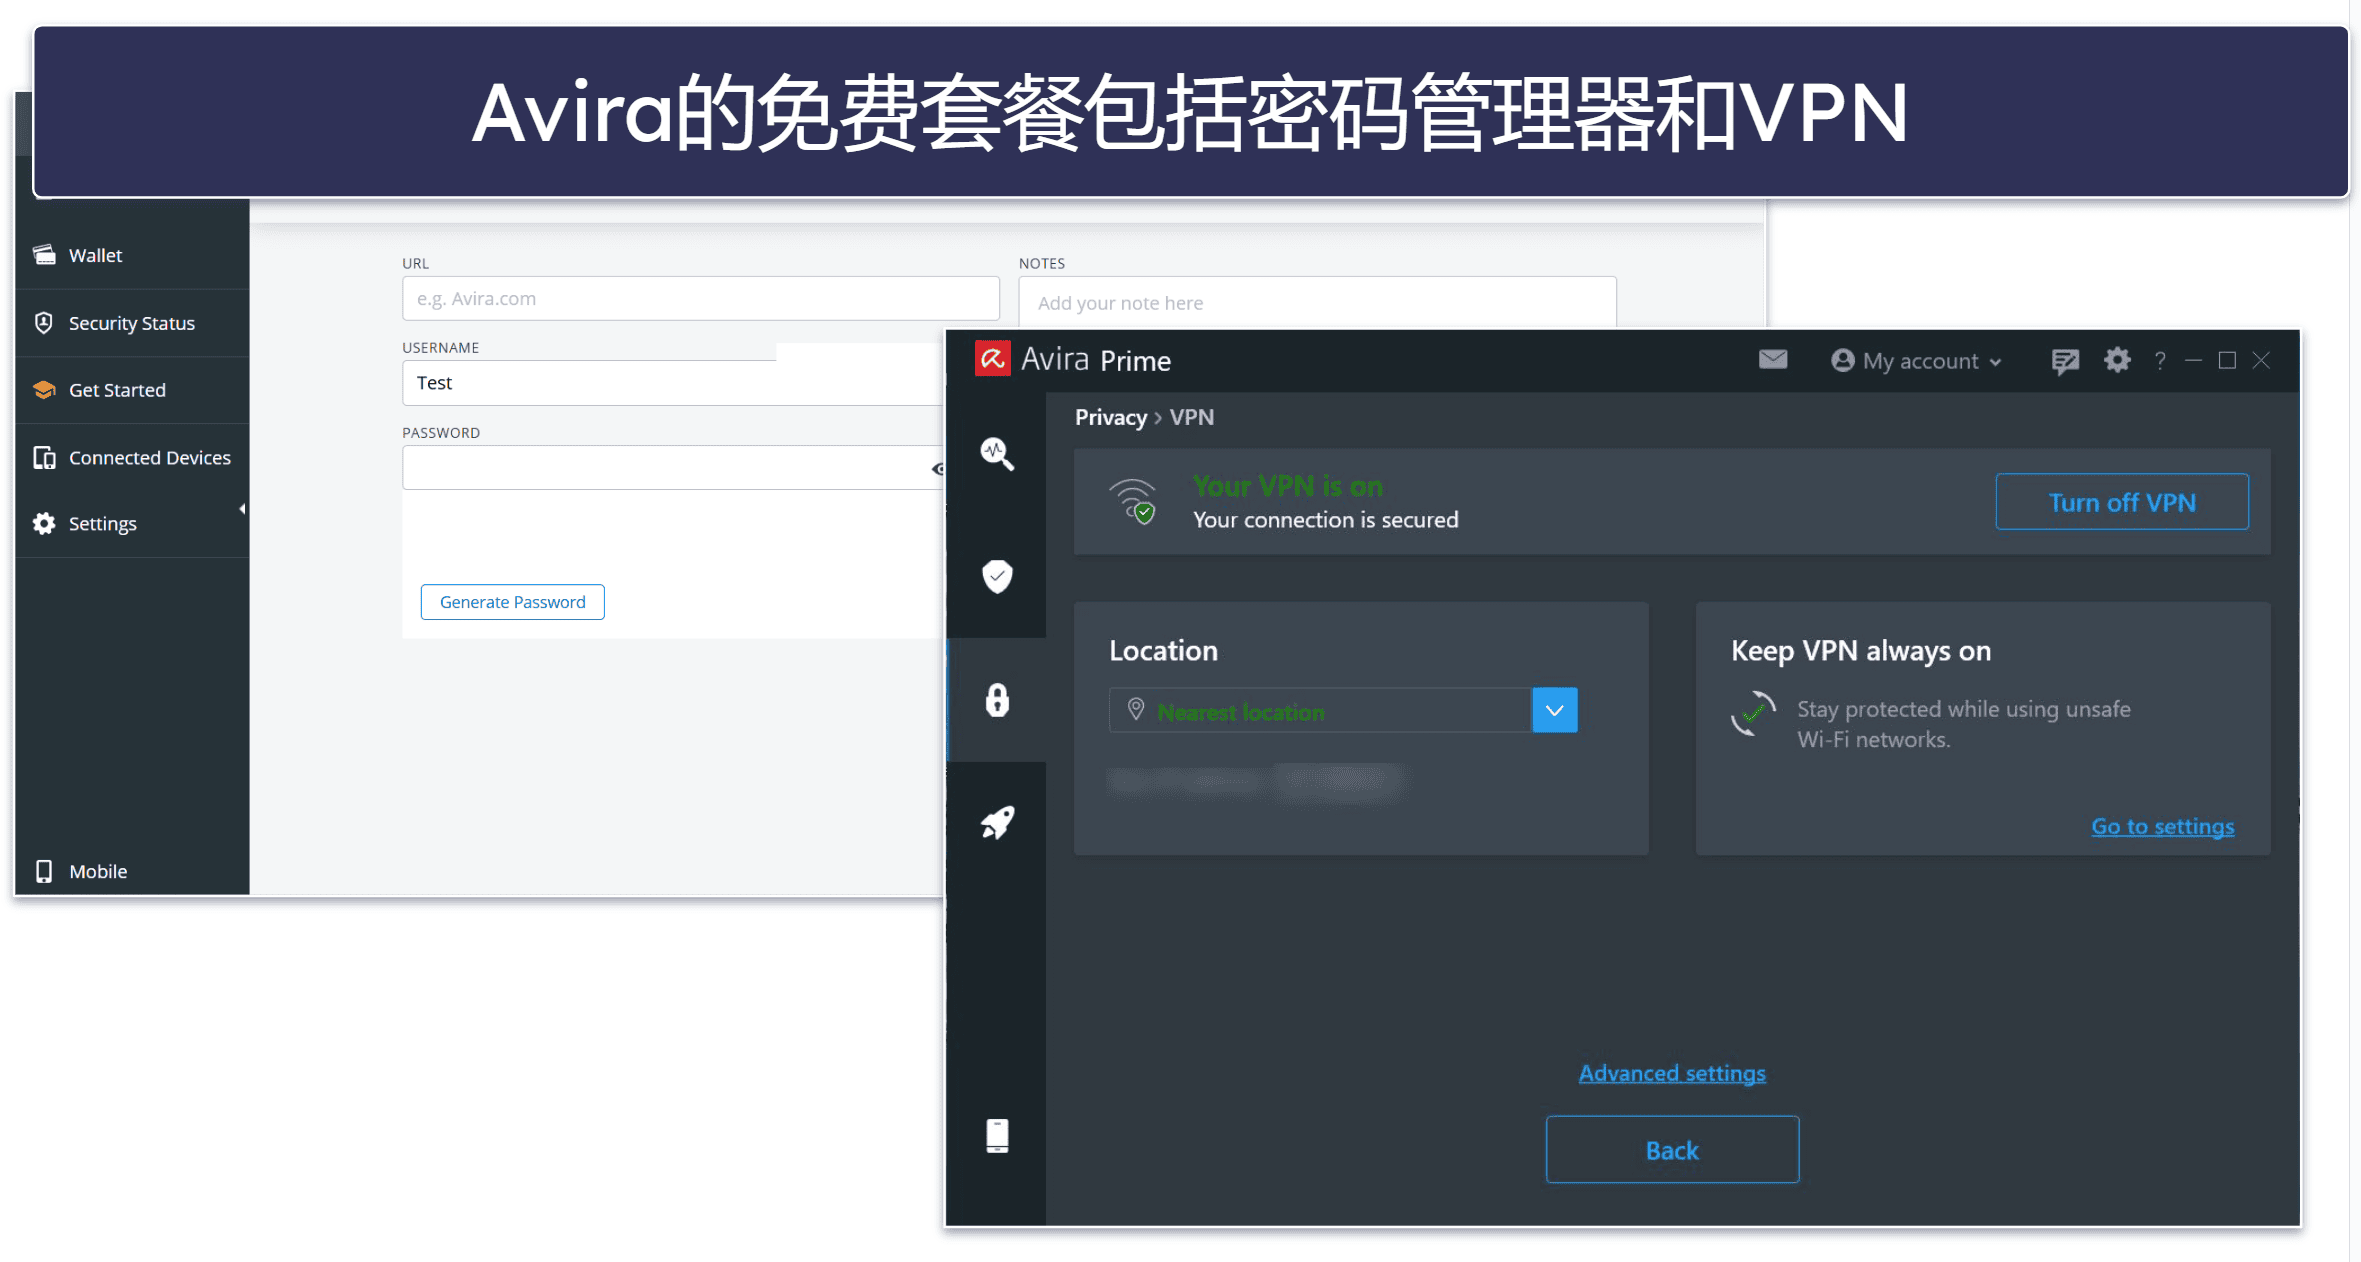The image size is (2361, 1262).
Task: Toggle password visibility eye icon
Action: coord(938,469)
